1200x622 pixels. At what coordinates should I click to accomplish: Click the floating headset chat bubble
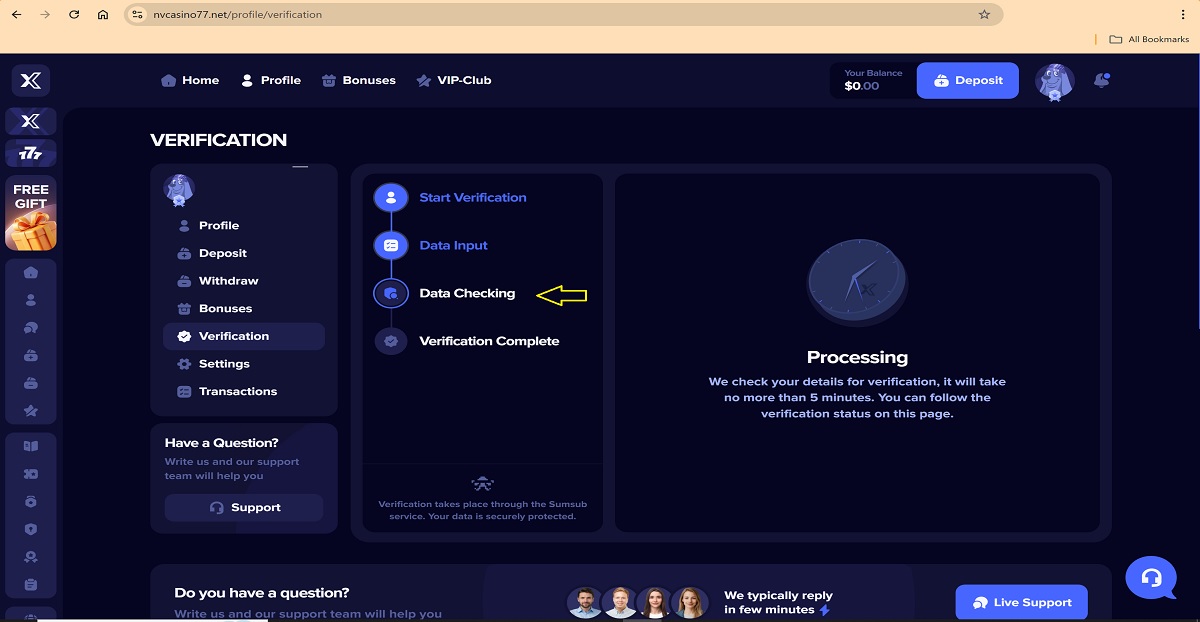pyautogui.click(x=1151, y=578)
